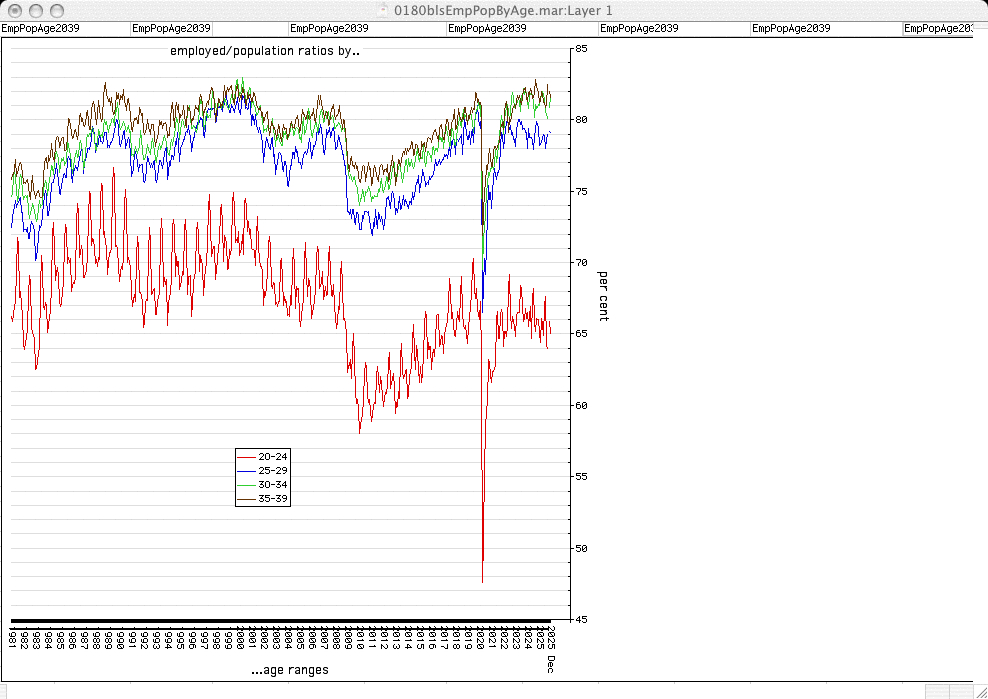Image resolution: width=988 pixels, height=699 pixels.
Task: Click the 'per cent' y-axis label
Action: [x=603, y=296]
